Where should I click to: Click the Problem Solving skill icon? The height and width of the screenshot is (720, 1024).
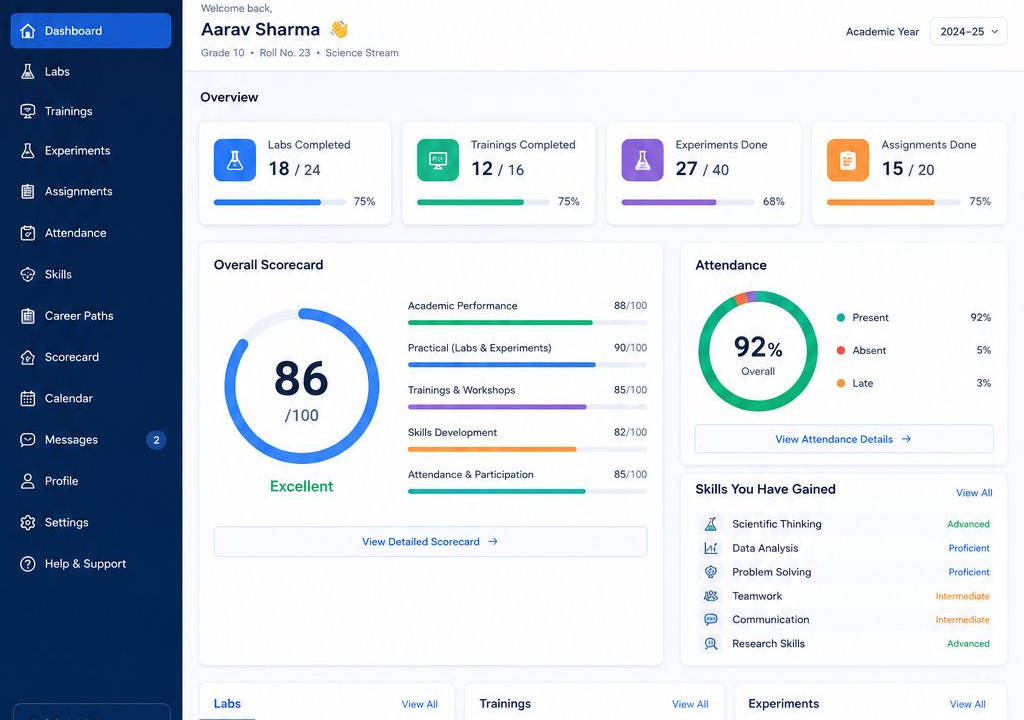click(711, 572)
